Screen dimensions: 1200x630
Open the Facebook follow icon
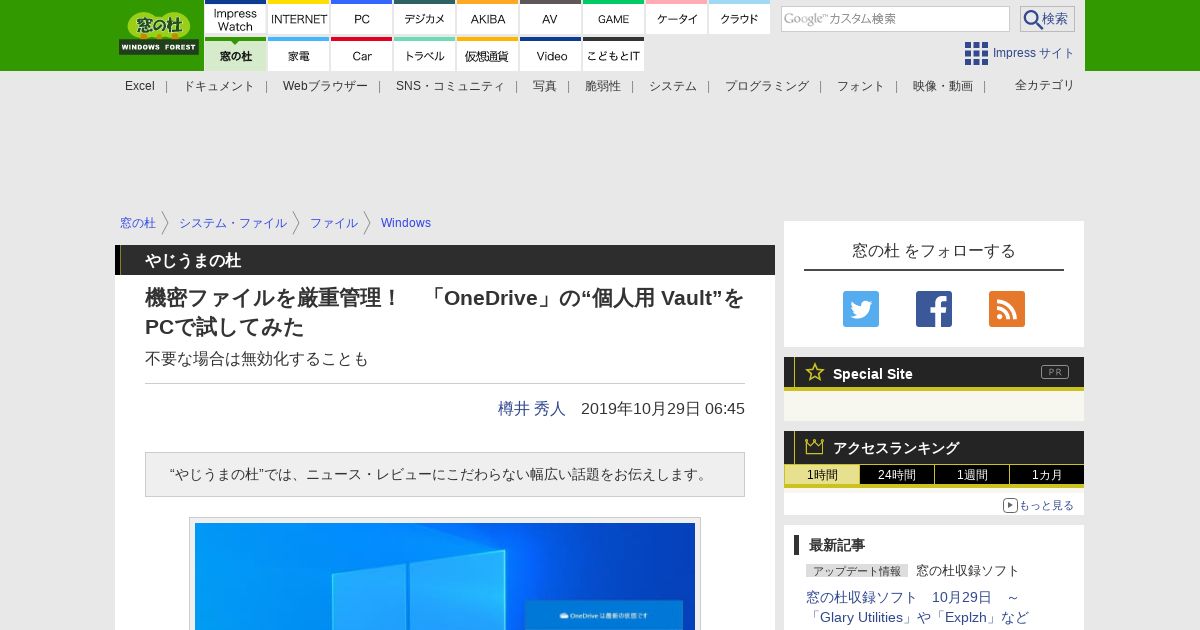coord(934,309)
